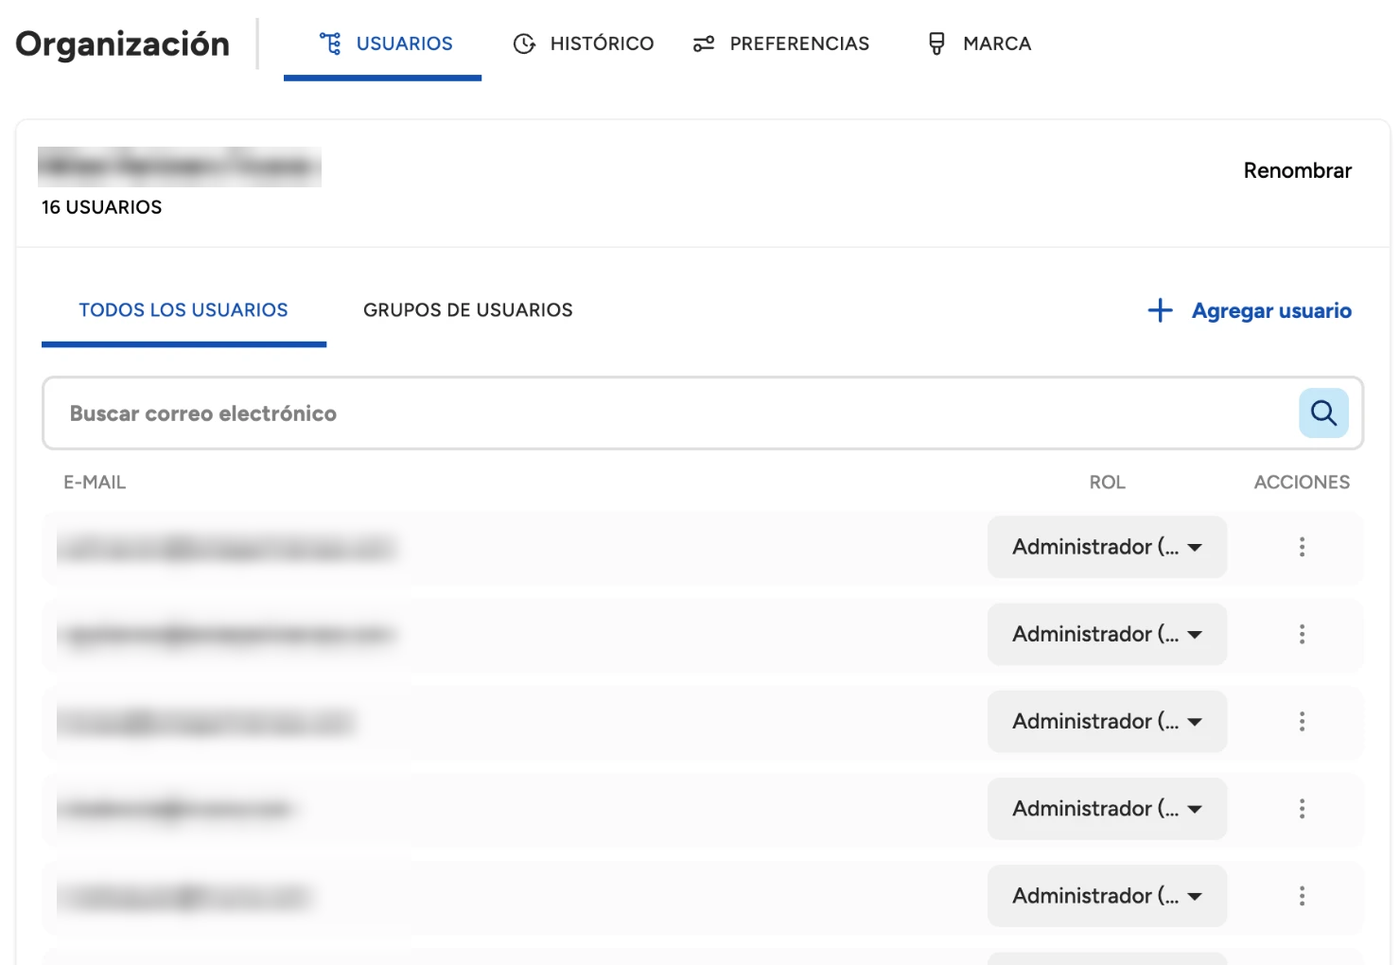The image size is (1400, 965).
Task: Click the ACCIONES column header
Action: (x=1302, y=482)
